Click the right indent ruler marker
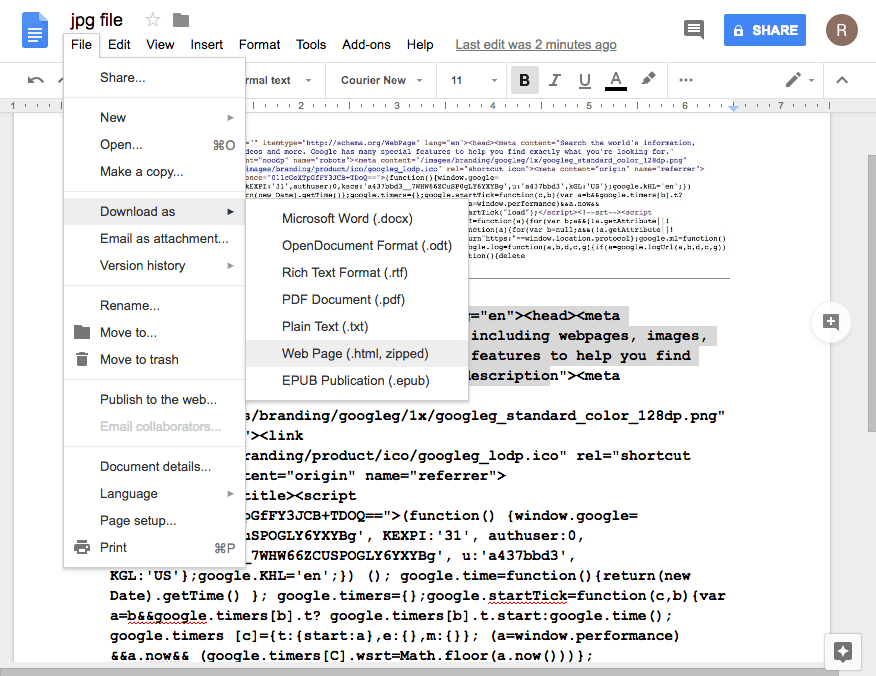 (x=734, y=107)
